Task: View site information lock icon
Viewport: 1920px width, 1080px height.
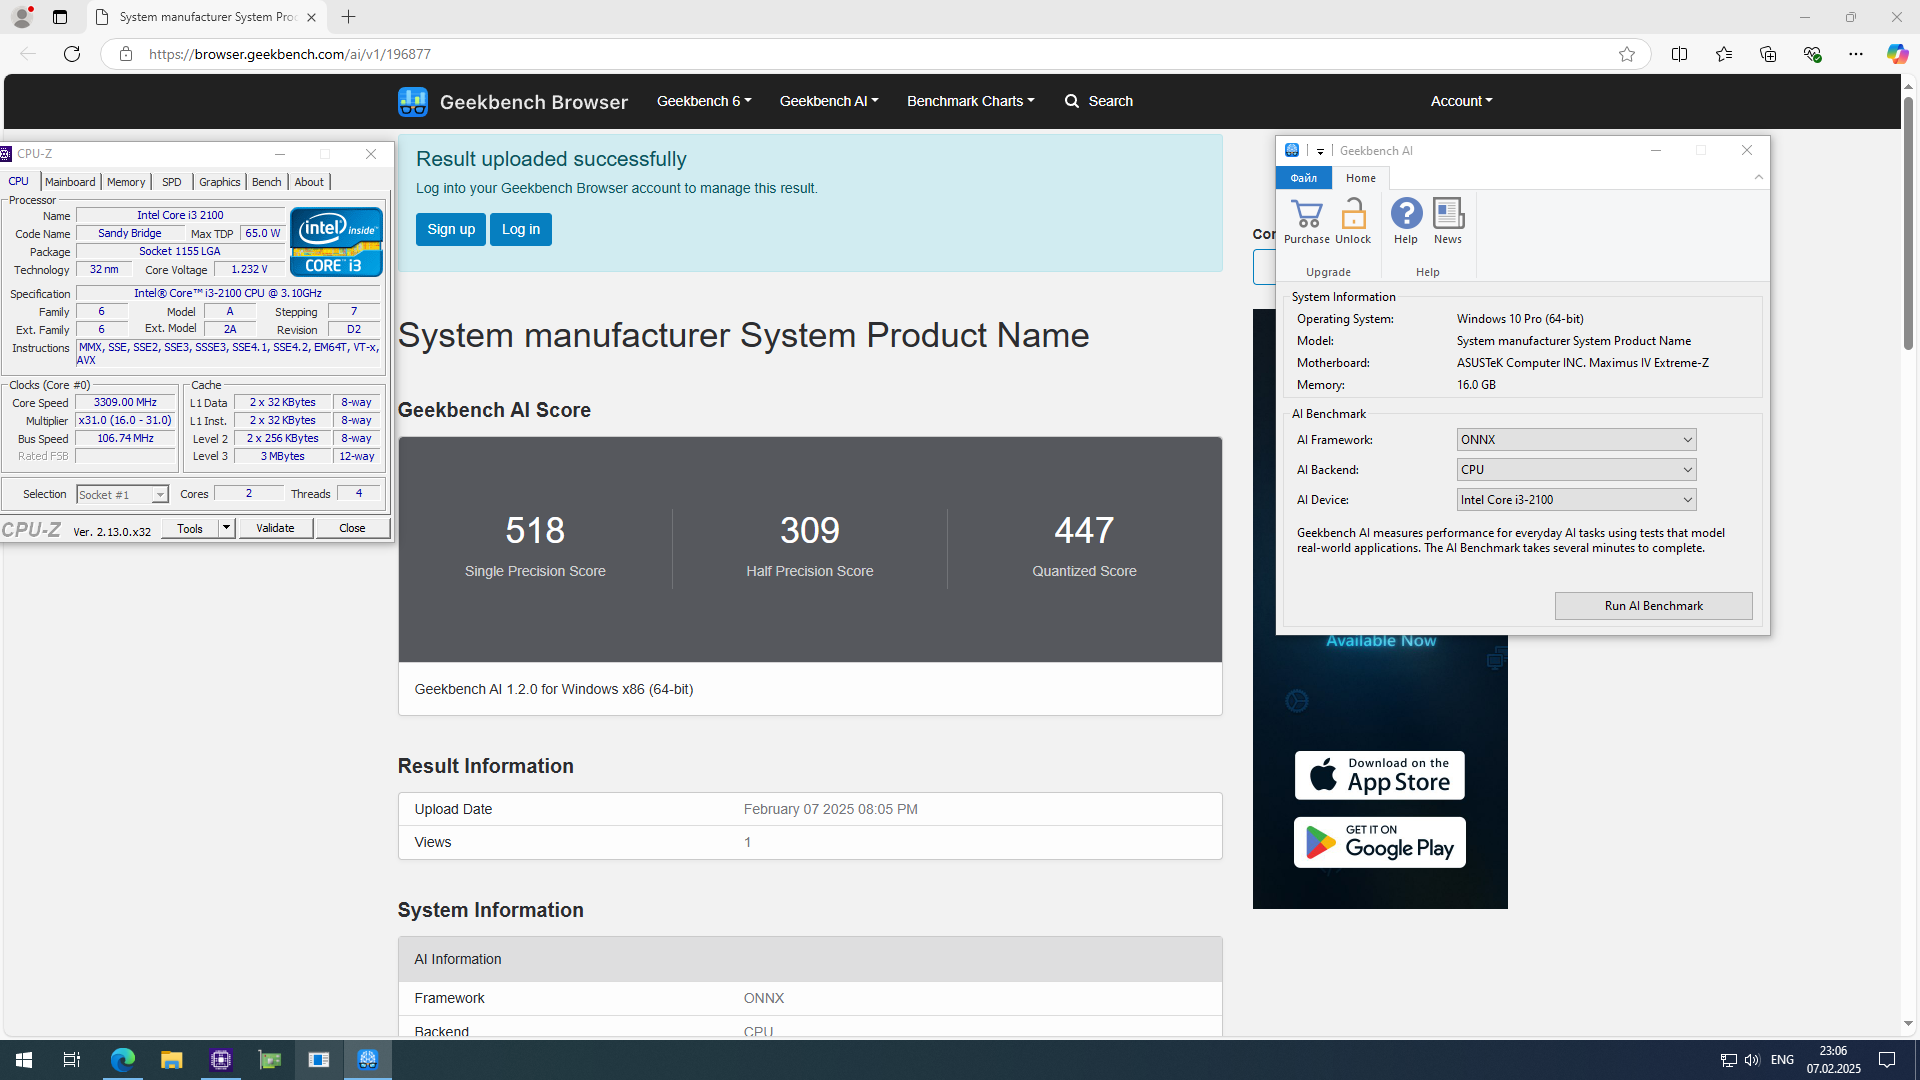Action: [x=126, y=54]
